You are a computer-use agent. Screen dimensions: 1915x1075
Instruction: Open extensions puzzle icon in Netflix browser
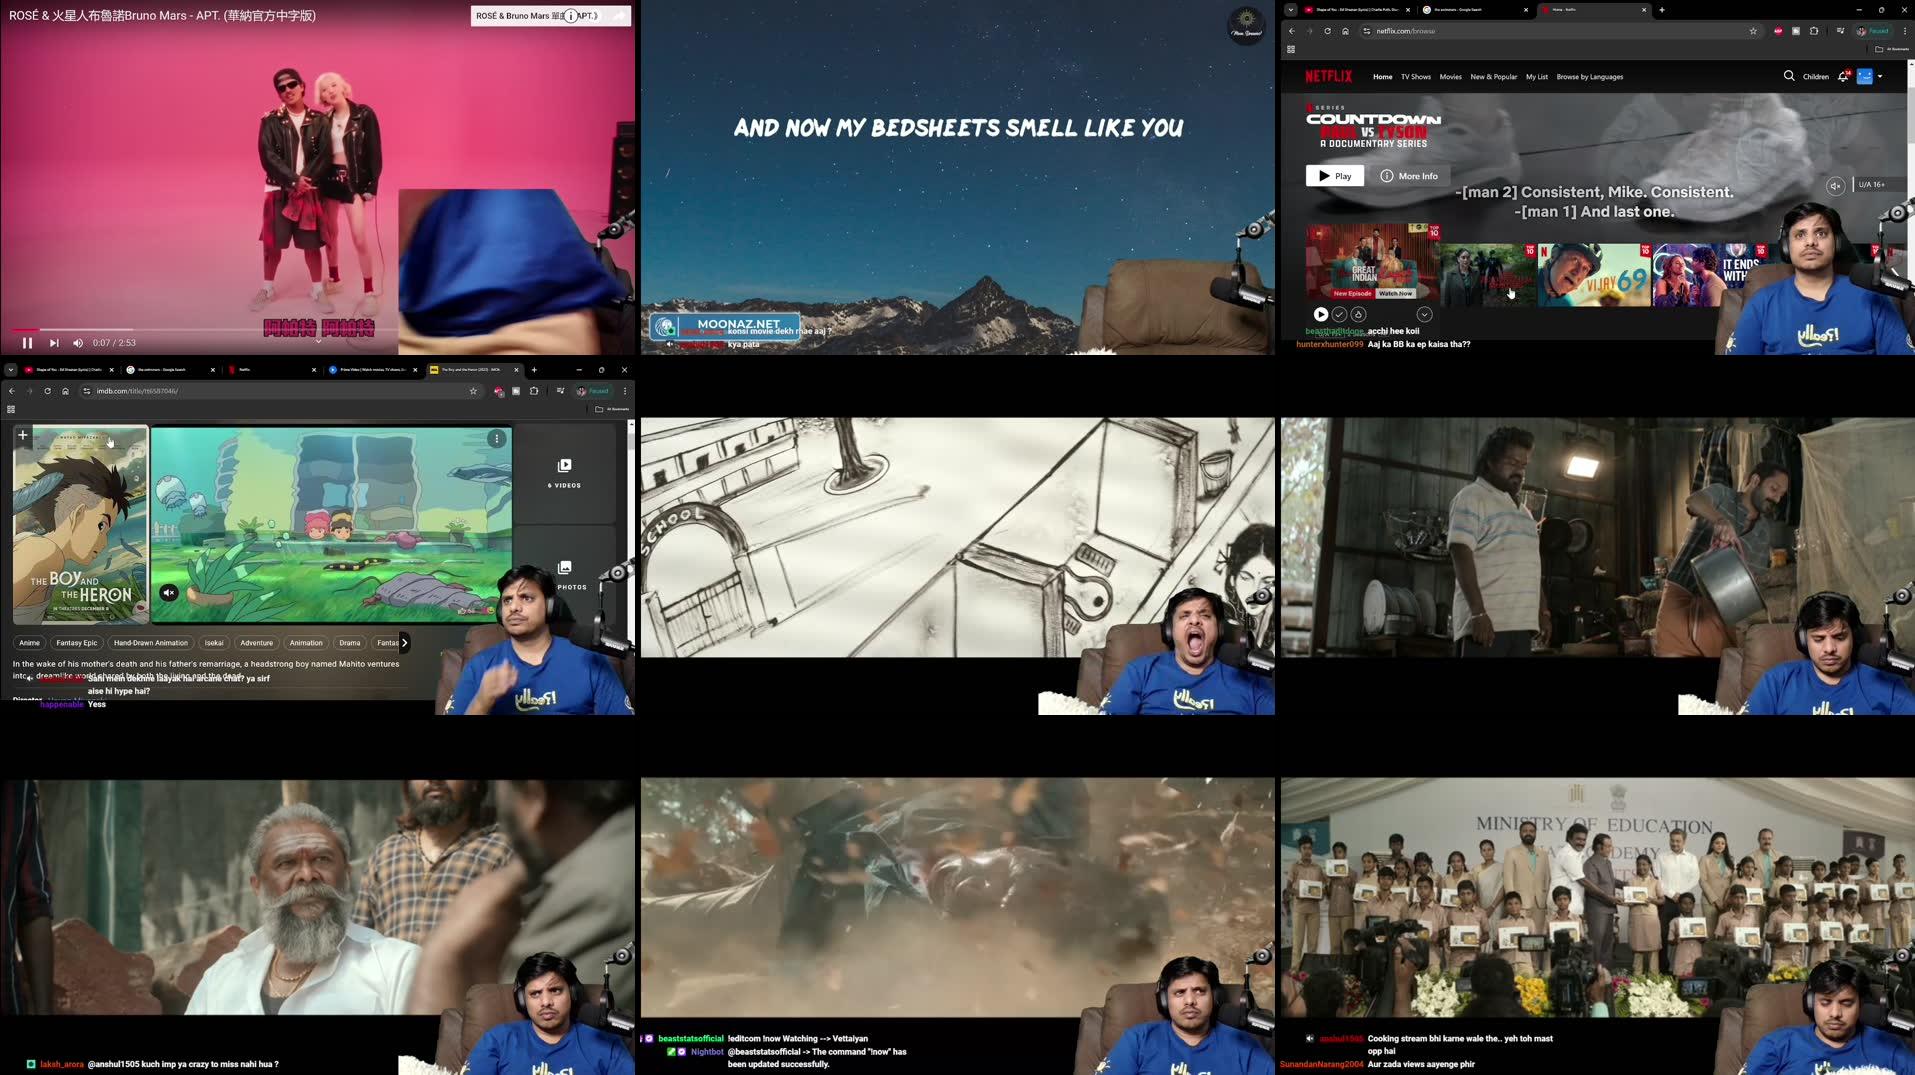pyautogui.click(x=1814, y=31)
